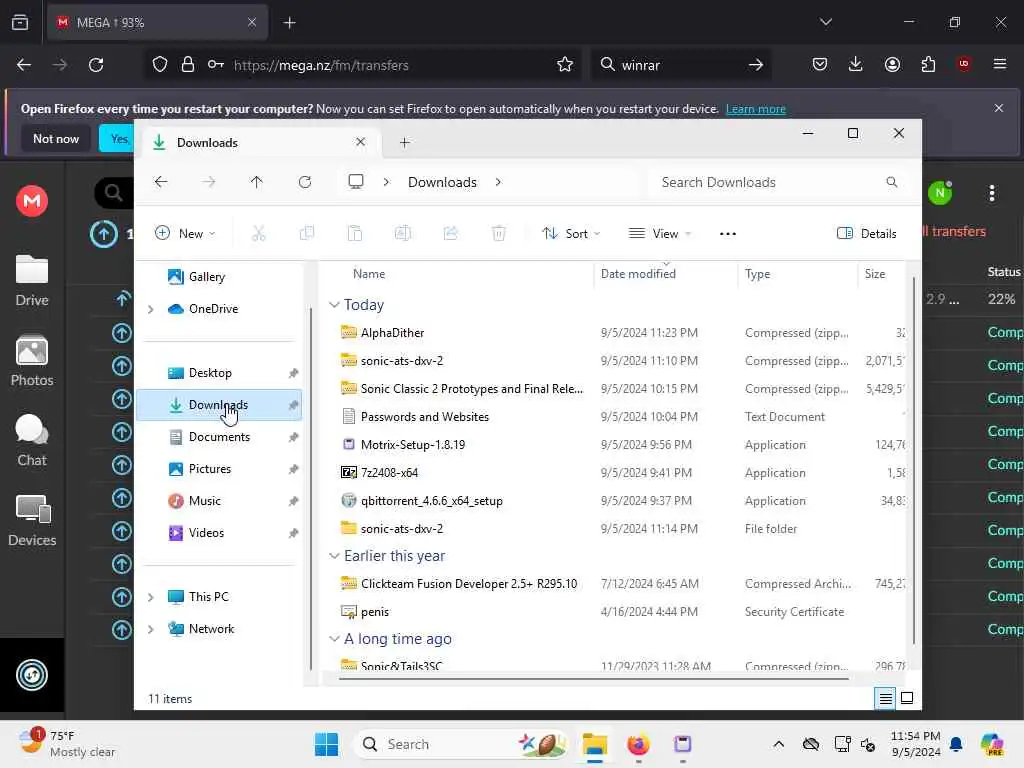Viewport: 1024px width, 768px height.
Task: Open MEGA Drive in the sidebar
Action: point(32,281)
